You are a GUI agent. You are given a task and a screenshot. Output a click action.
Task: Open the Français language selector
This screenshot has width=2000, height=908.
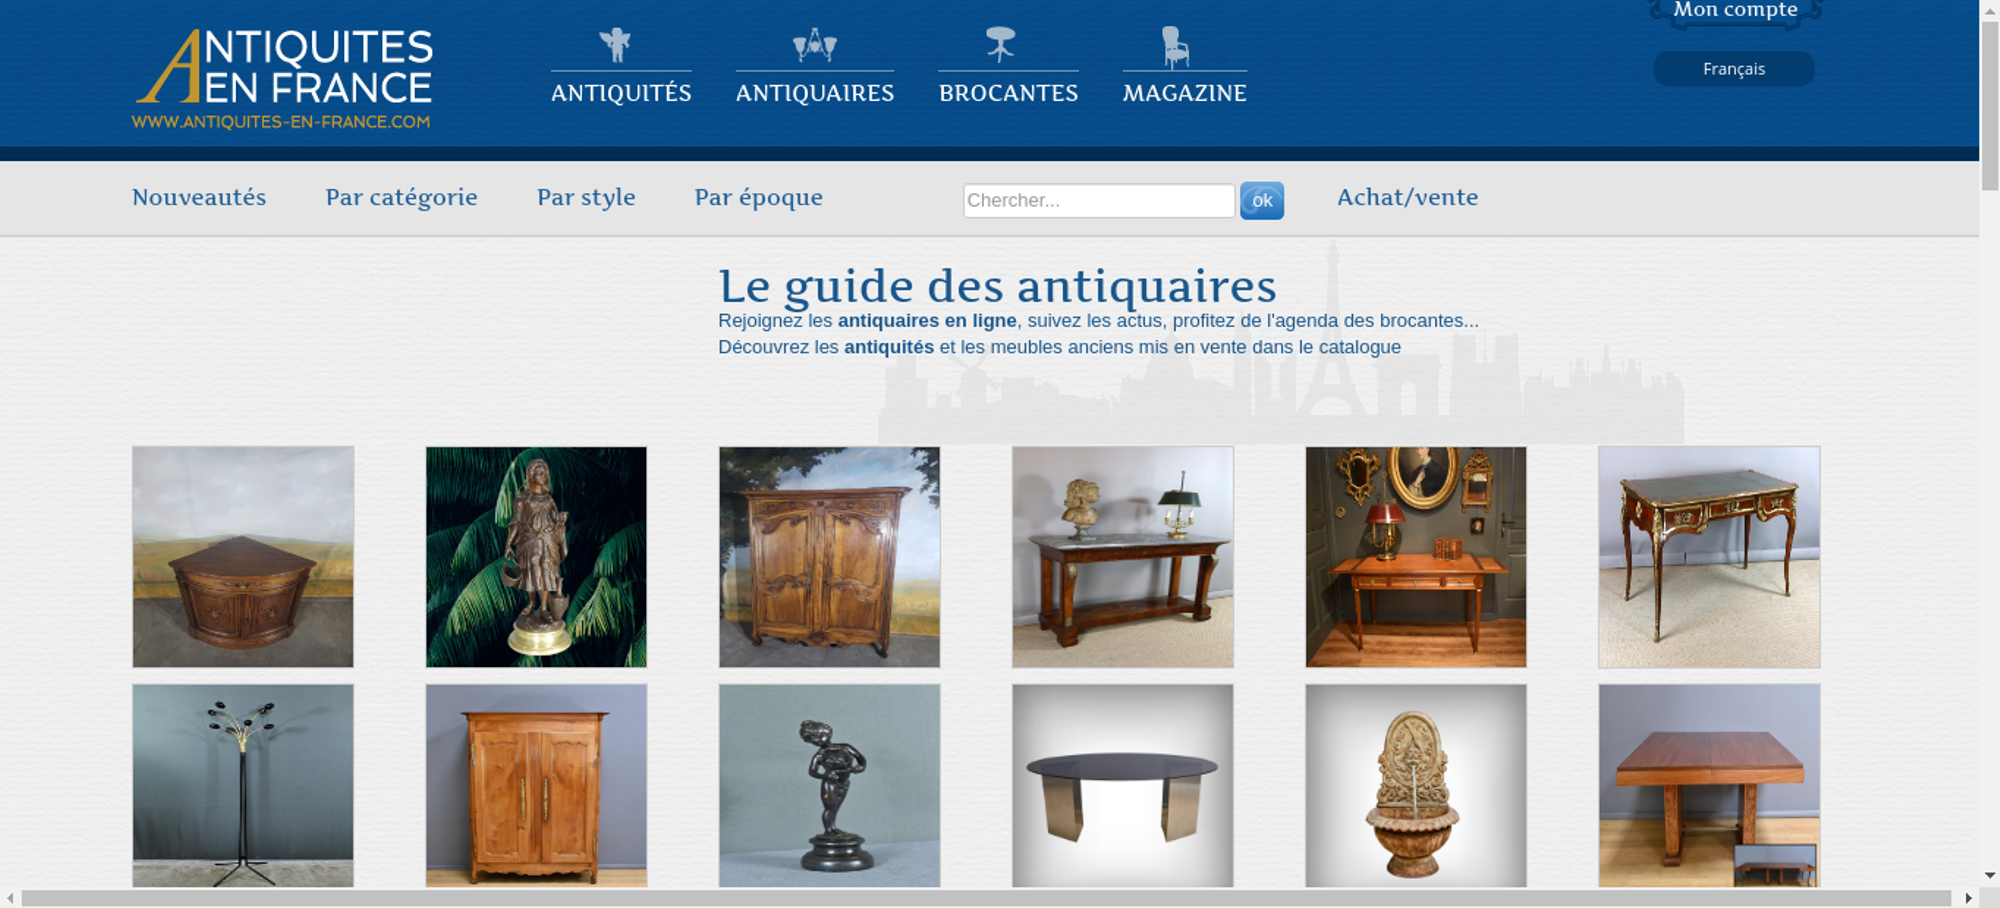pos(1734,69)
